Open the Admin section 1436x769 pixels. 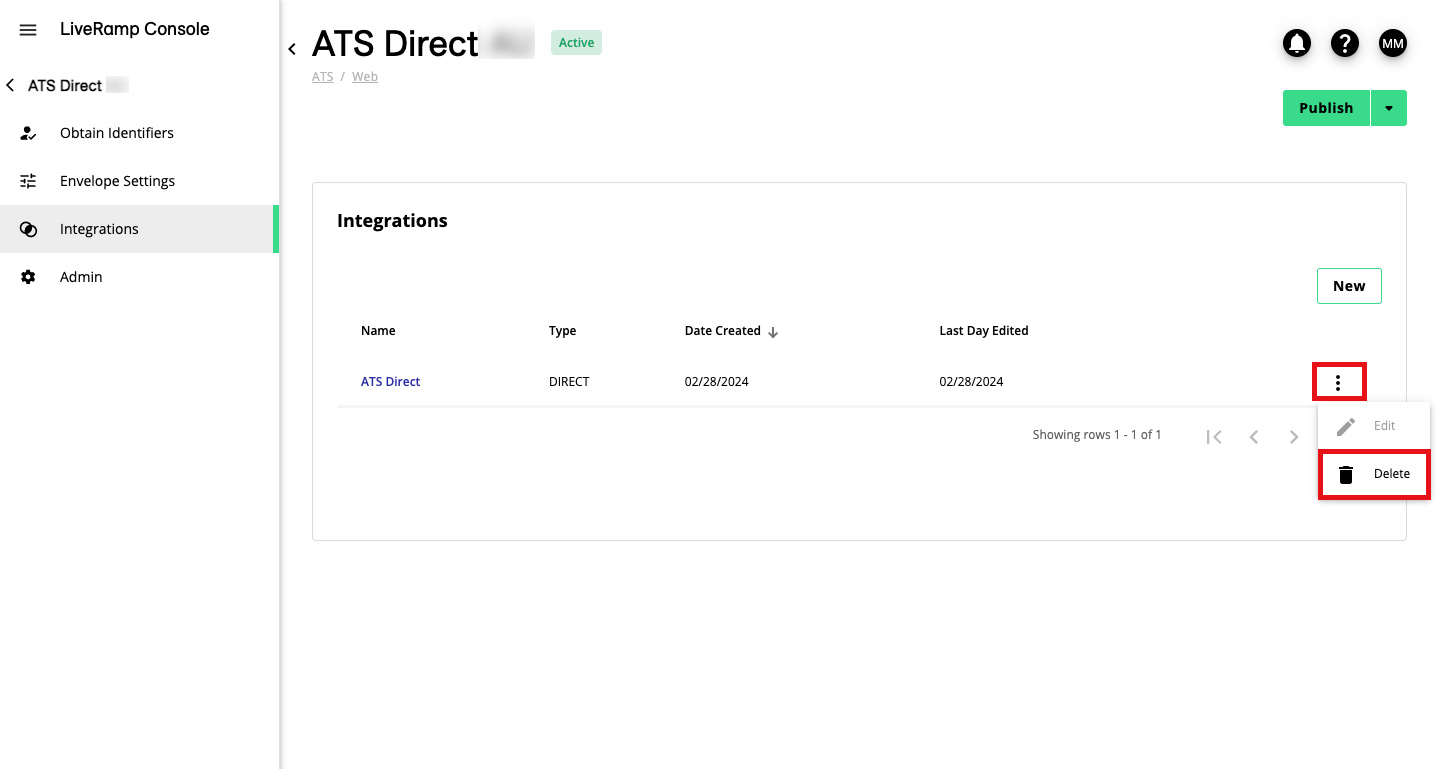tap(140, 277)
